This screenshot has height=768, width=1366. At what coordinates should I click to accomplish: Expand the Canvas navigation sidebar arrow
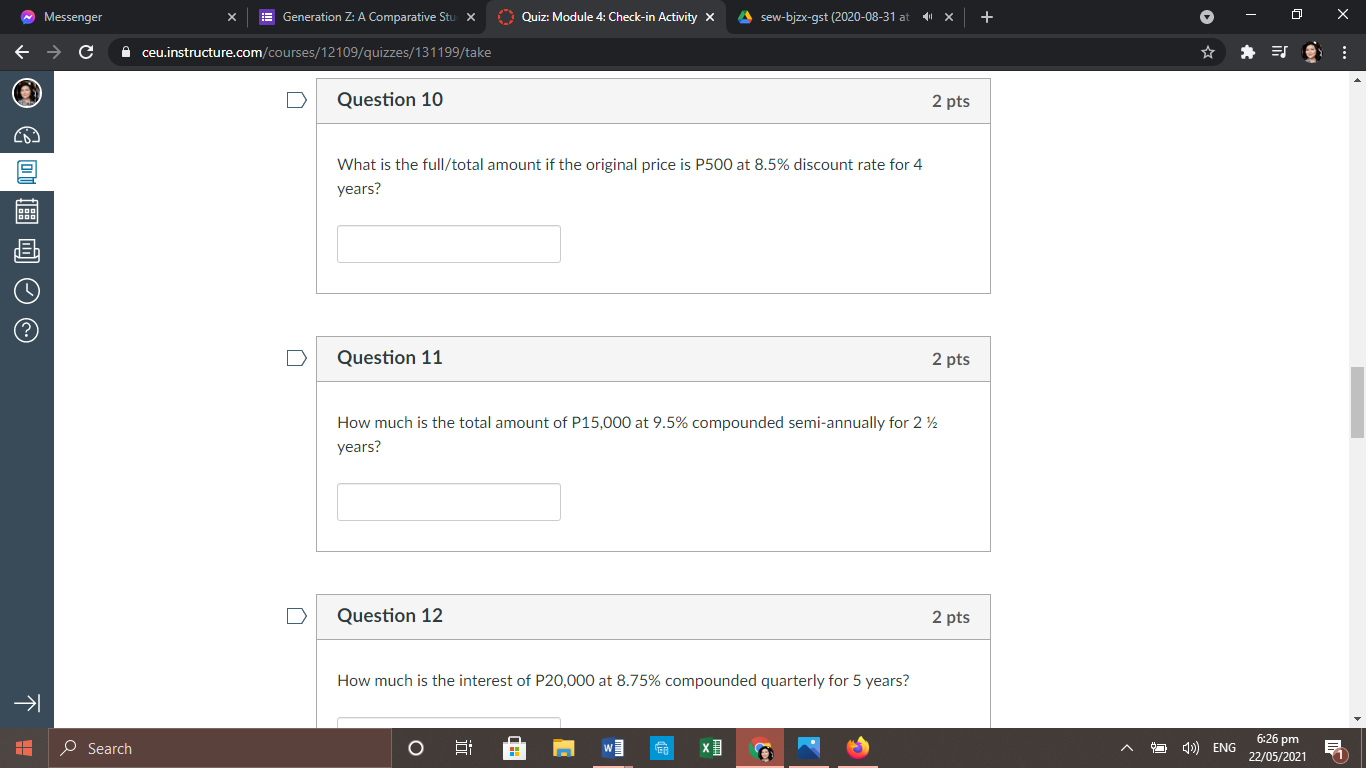[27, 704]
